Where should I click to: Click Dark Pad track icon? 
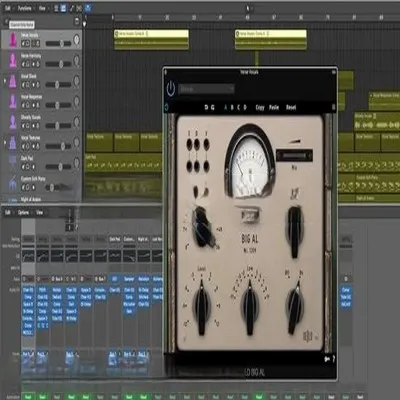(13, 163)
